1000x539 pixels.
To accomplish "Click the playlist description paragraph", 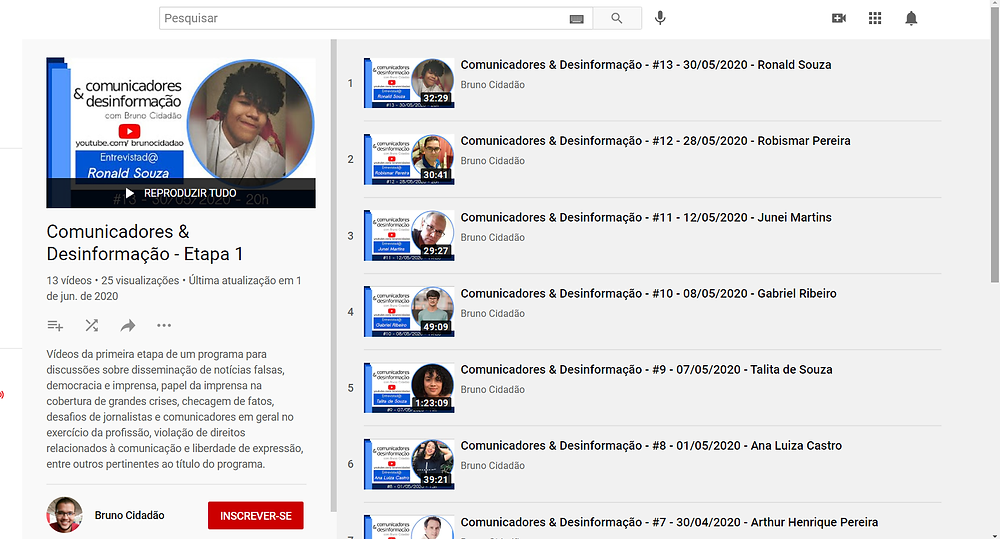I will click(175, 409).
